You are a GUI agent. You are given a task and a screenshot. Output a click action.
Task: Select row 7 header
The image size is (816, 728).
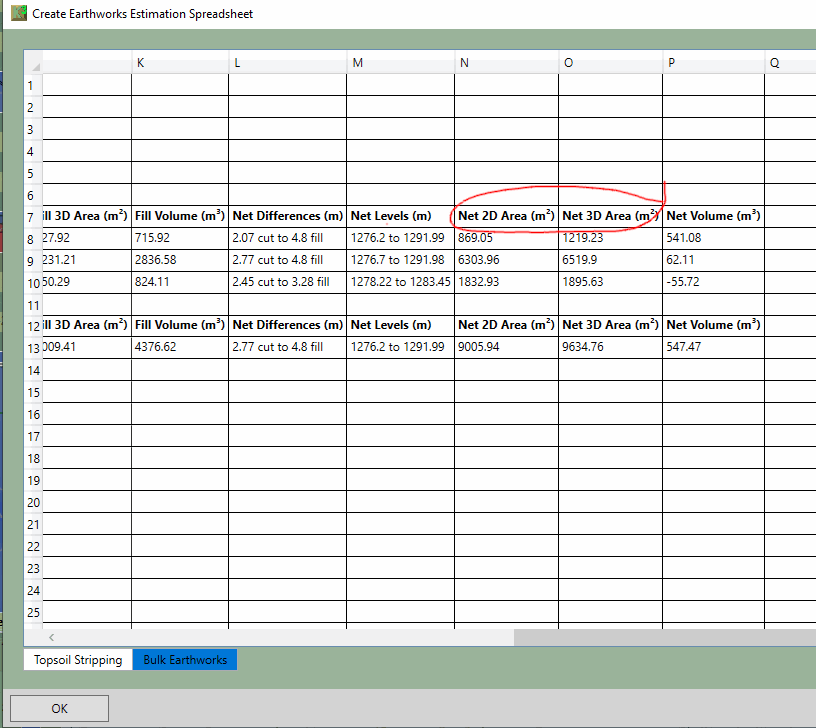pyautogui.click(x=33, y=216)
